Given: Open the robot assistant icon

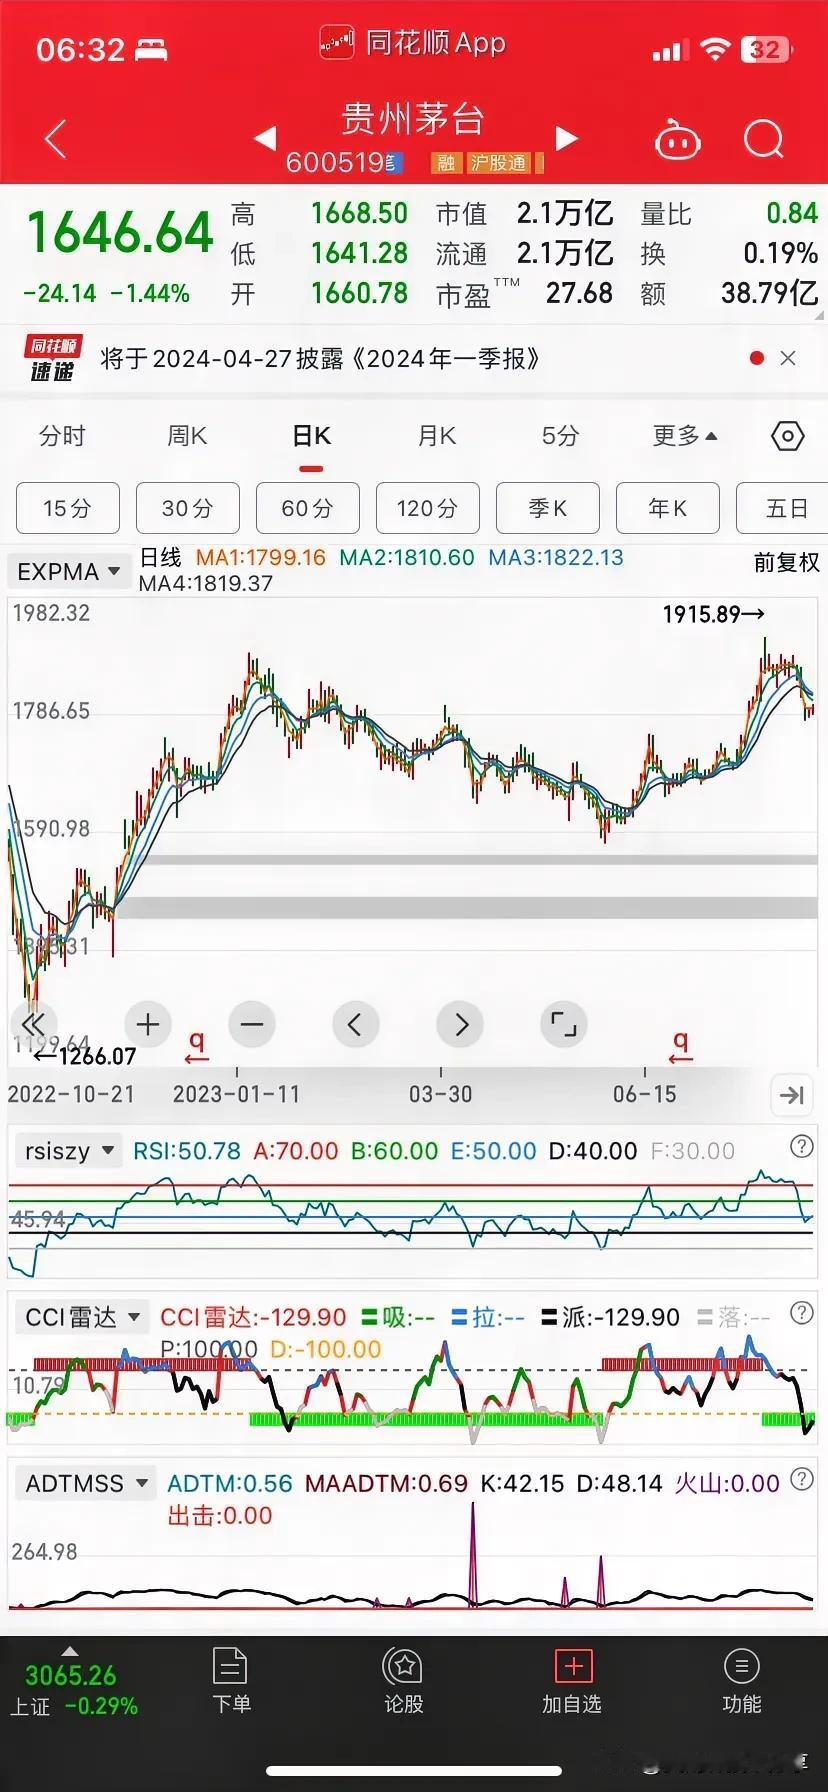Looking at the screenshot, I should pyautogui.click(x=677, y=140).
